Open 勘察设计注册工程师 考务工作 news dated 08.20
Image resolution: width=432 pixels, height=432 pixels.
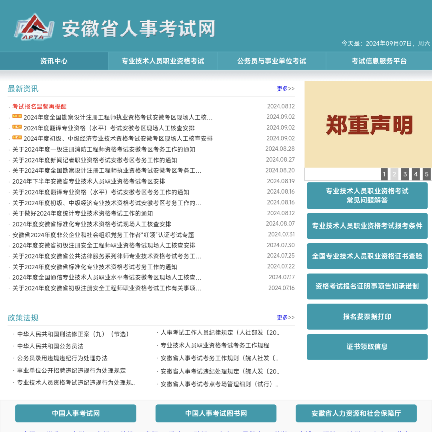[x=107, y=171]
